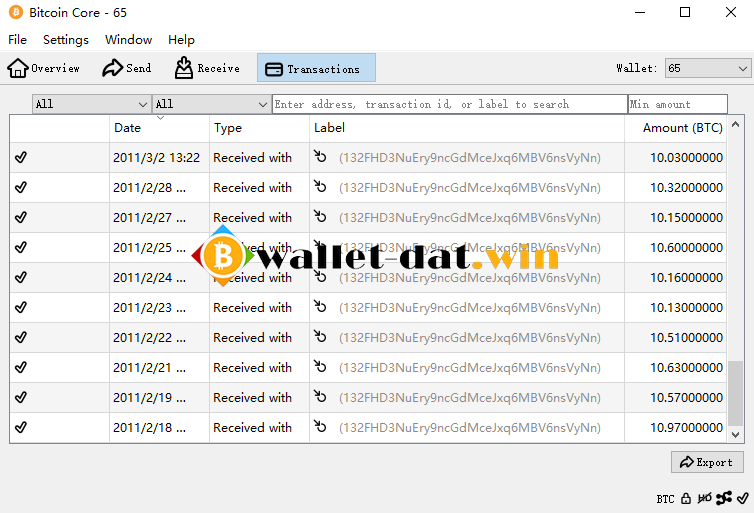This screenshot has height=513, width=754.
Task: Select the 2011/3/2 13:22 date cell
Action: coord(160,158)
